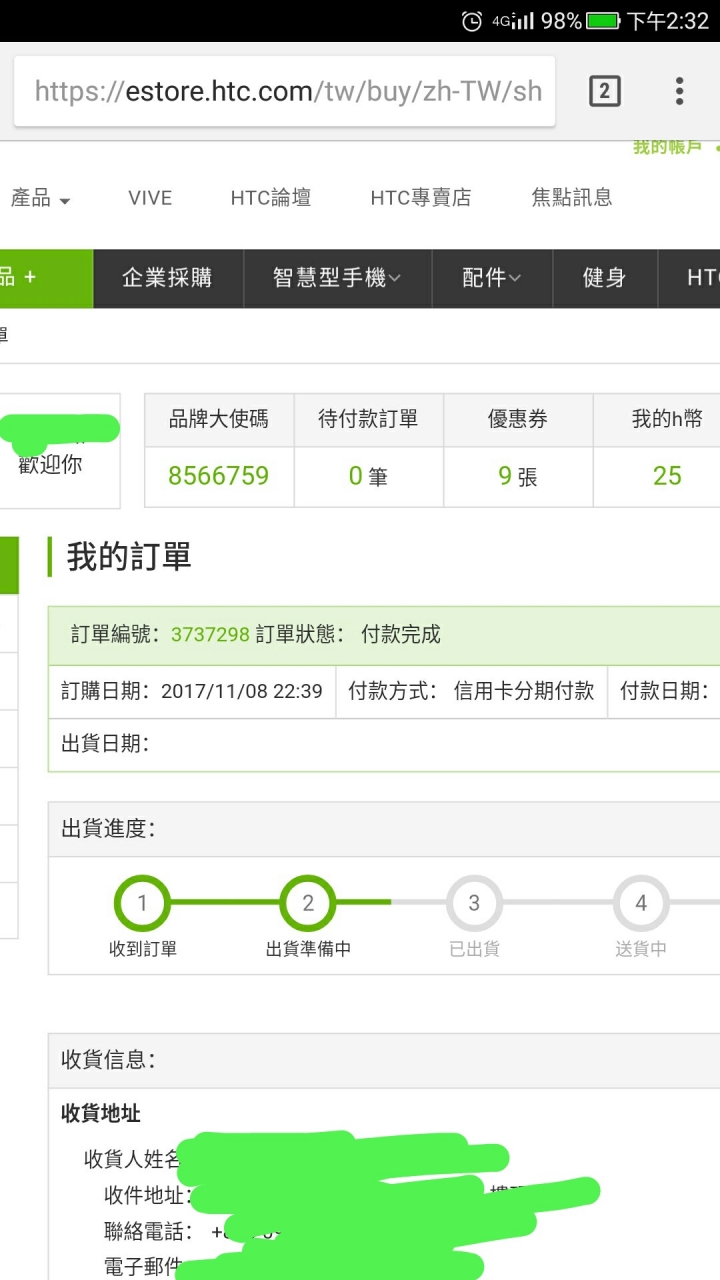Click the 我的訂單 heading
Screen dimensions: 720x1280
pyautogui.click(x=129, y=557)
